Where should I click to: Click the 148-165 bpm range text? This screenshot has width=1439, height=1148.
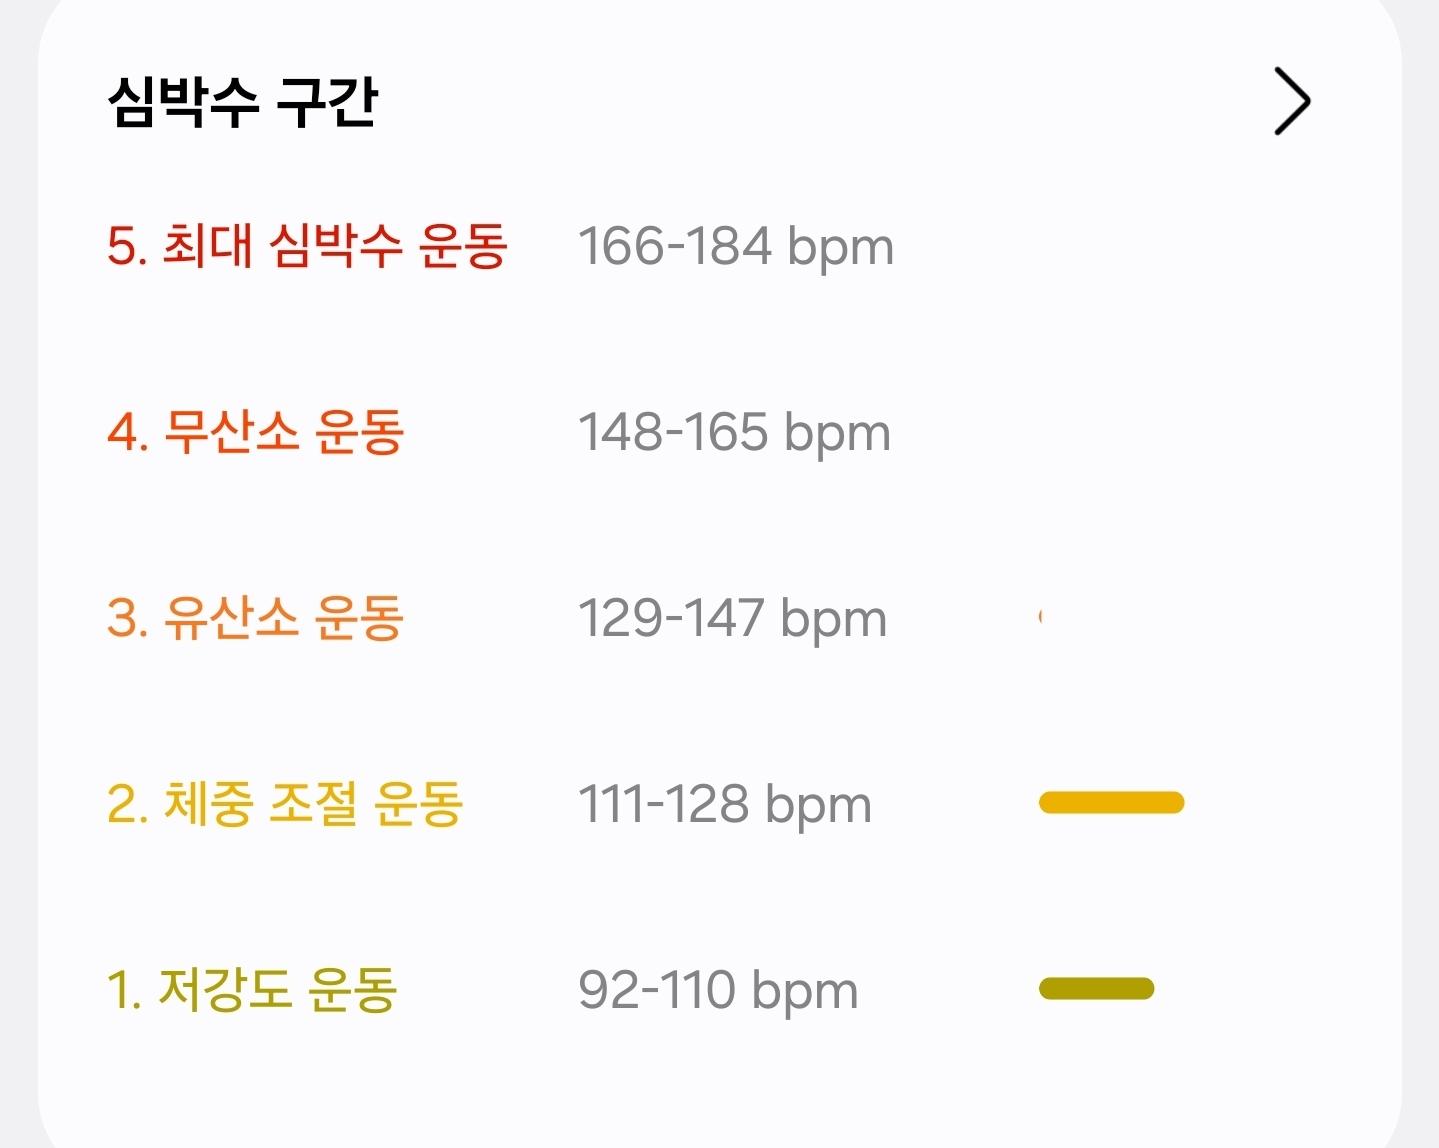[x=735, y=431]
